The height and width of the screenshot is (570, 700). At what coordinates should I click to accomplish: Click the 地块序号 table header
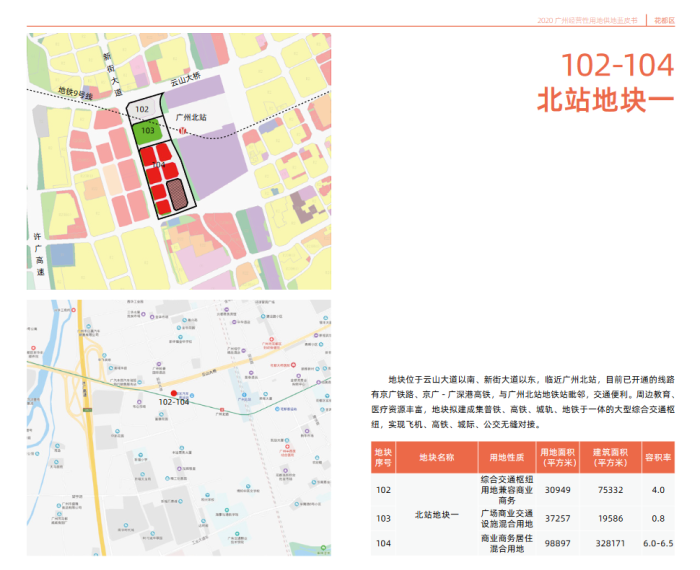pyautogui.click(x=383, y=457)
